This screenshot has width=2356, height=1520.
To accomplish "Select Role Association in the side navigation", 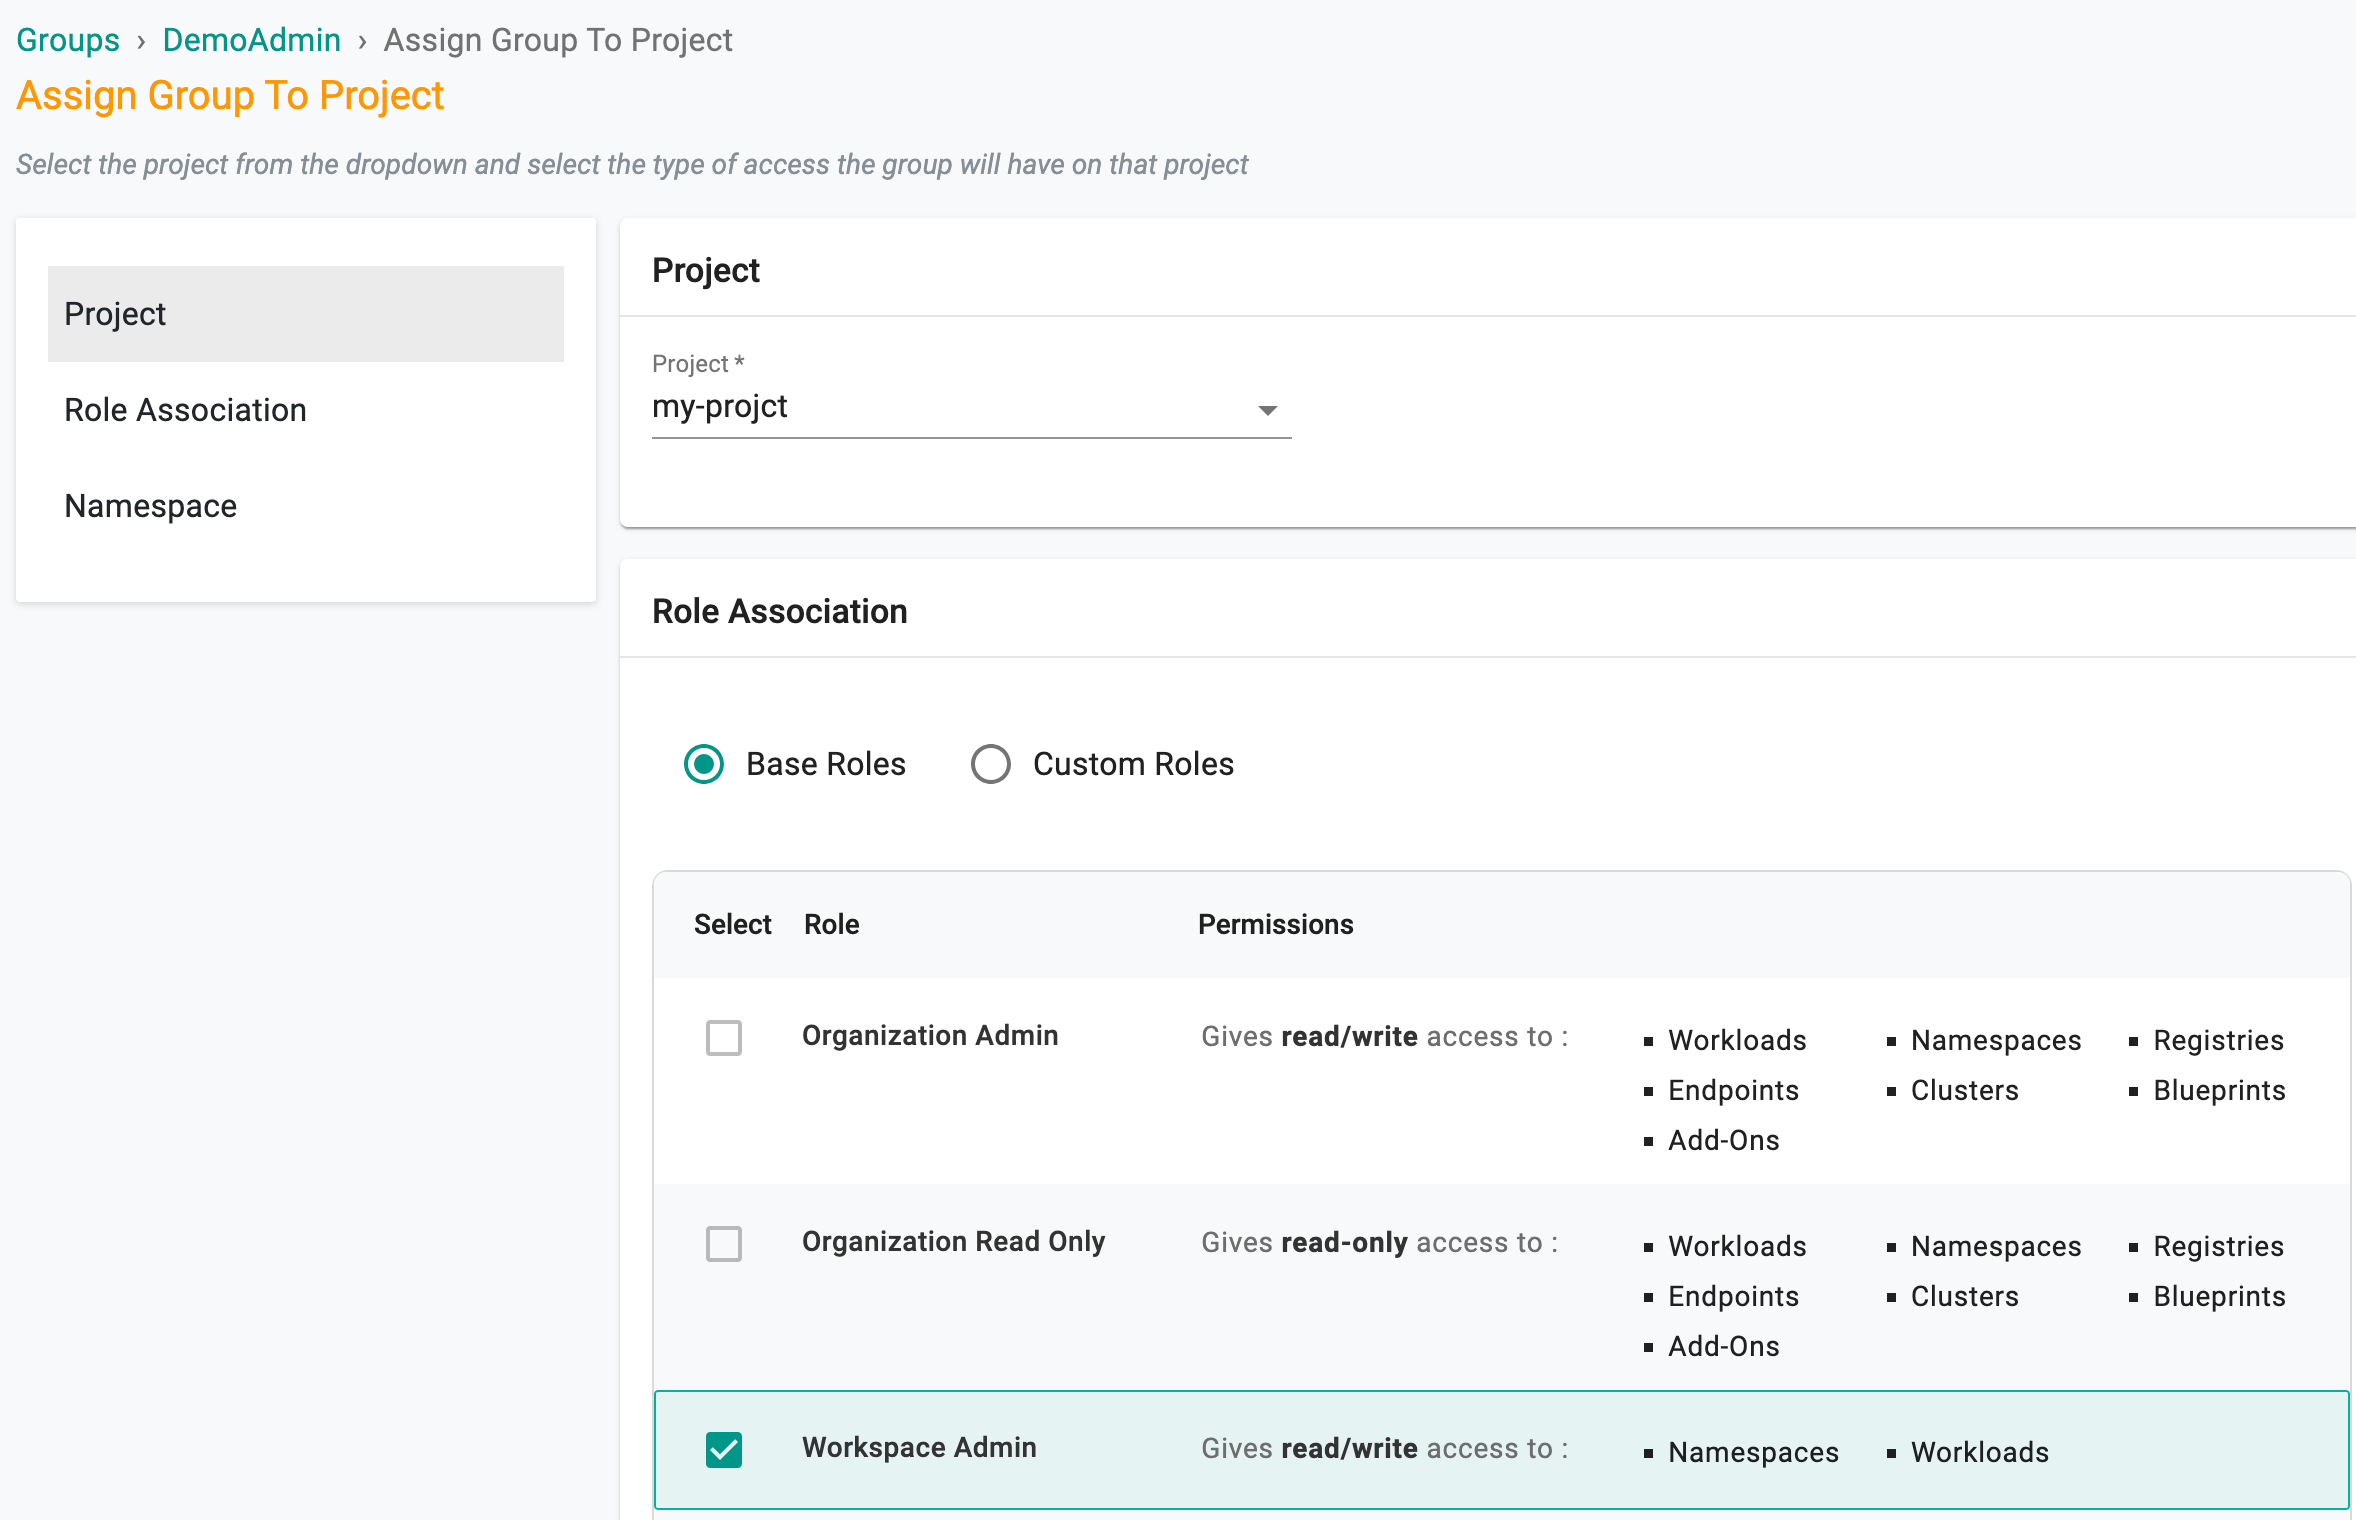I will 306,410.
